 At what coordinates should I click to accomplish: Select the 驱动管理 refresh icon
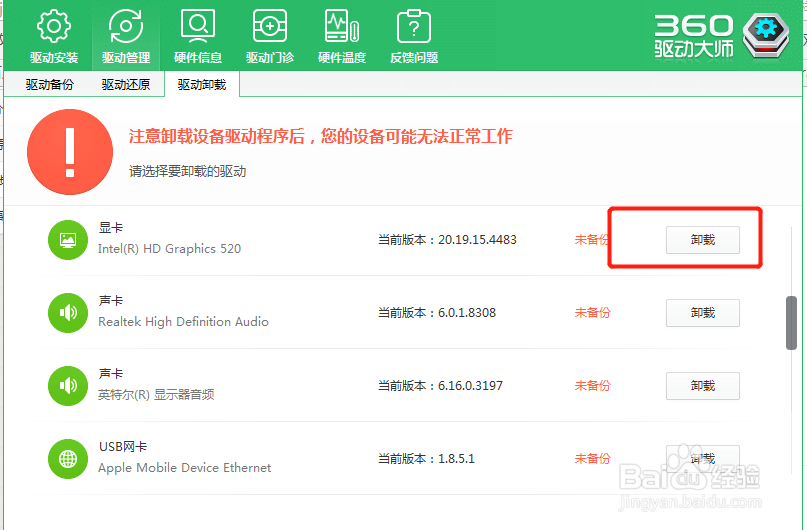[126, 26]
